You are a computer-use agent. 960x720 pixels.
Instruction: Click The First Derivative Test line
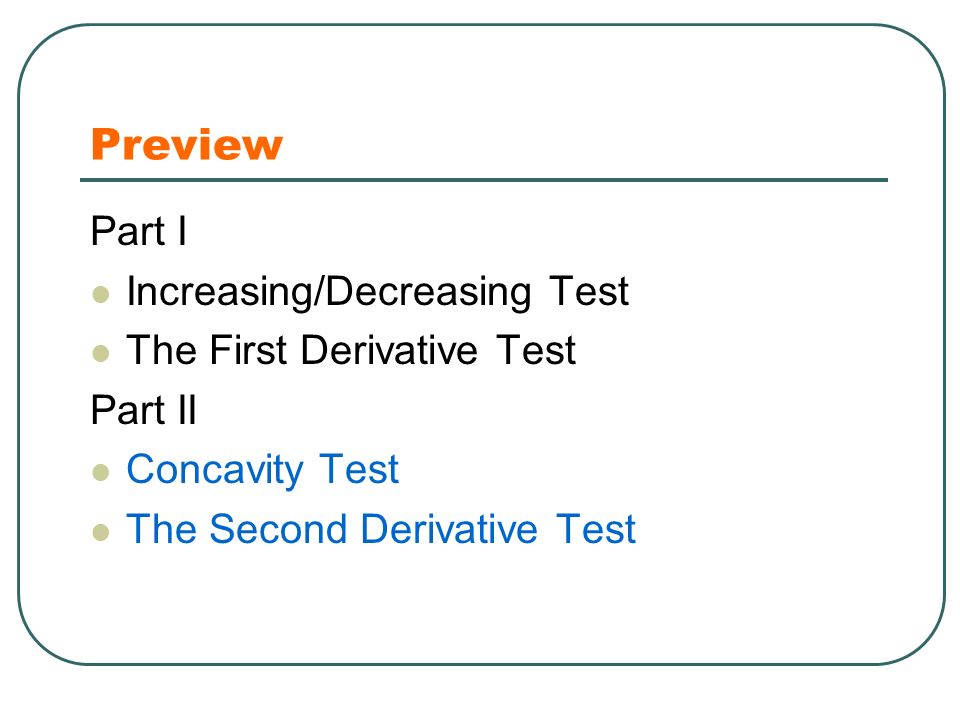coord(351,350)
